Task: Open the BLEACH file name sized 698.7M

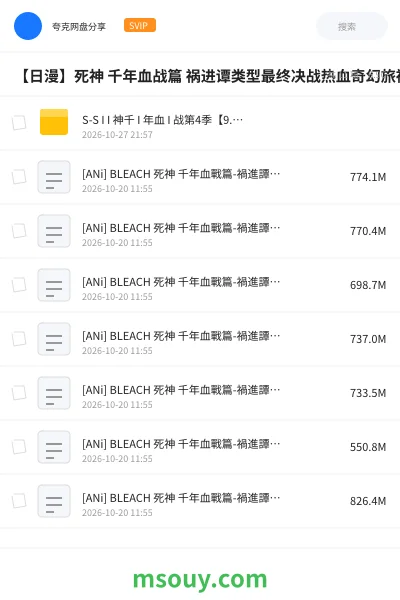Action: 181,282
